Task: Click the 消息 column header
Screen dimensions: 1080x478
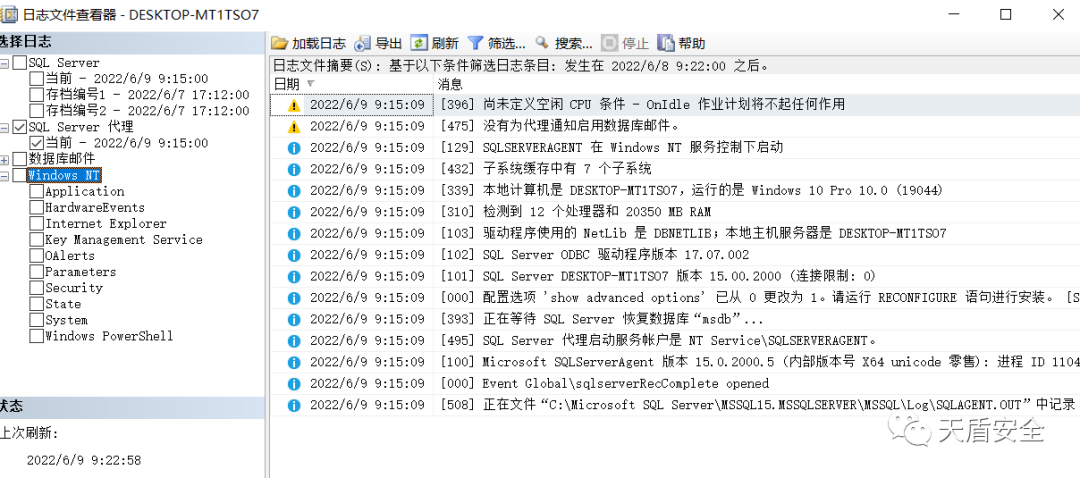Action: [x=450, y=84]
